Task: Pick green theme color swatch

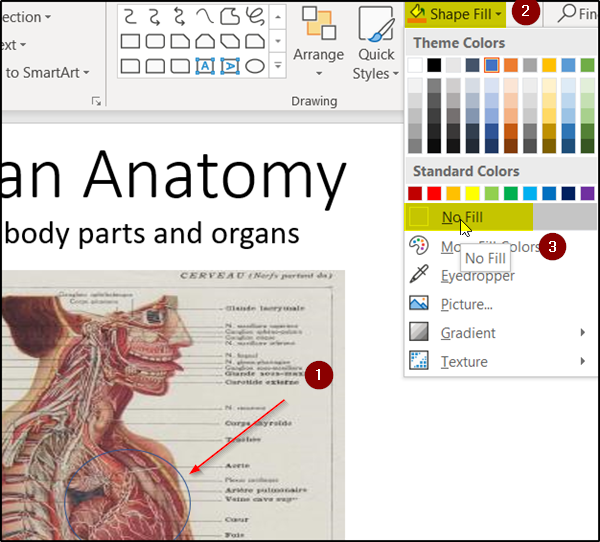Action: 587,65
